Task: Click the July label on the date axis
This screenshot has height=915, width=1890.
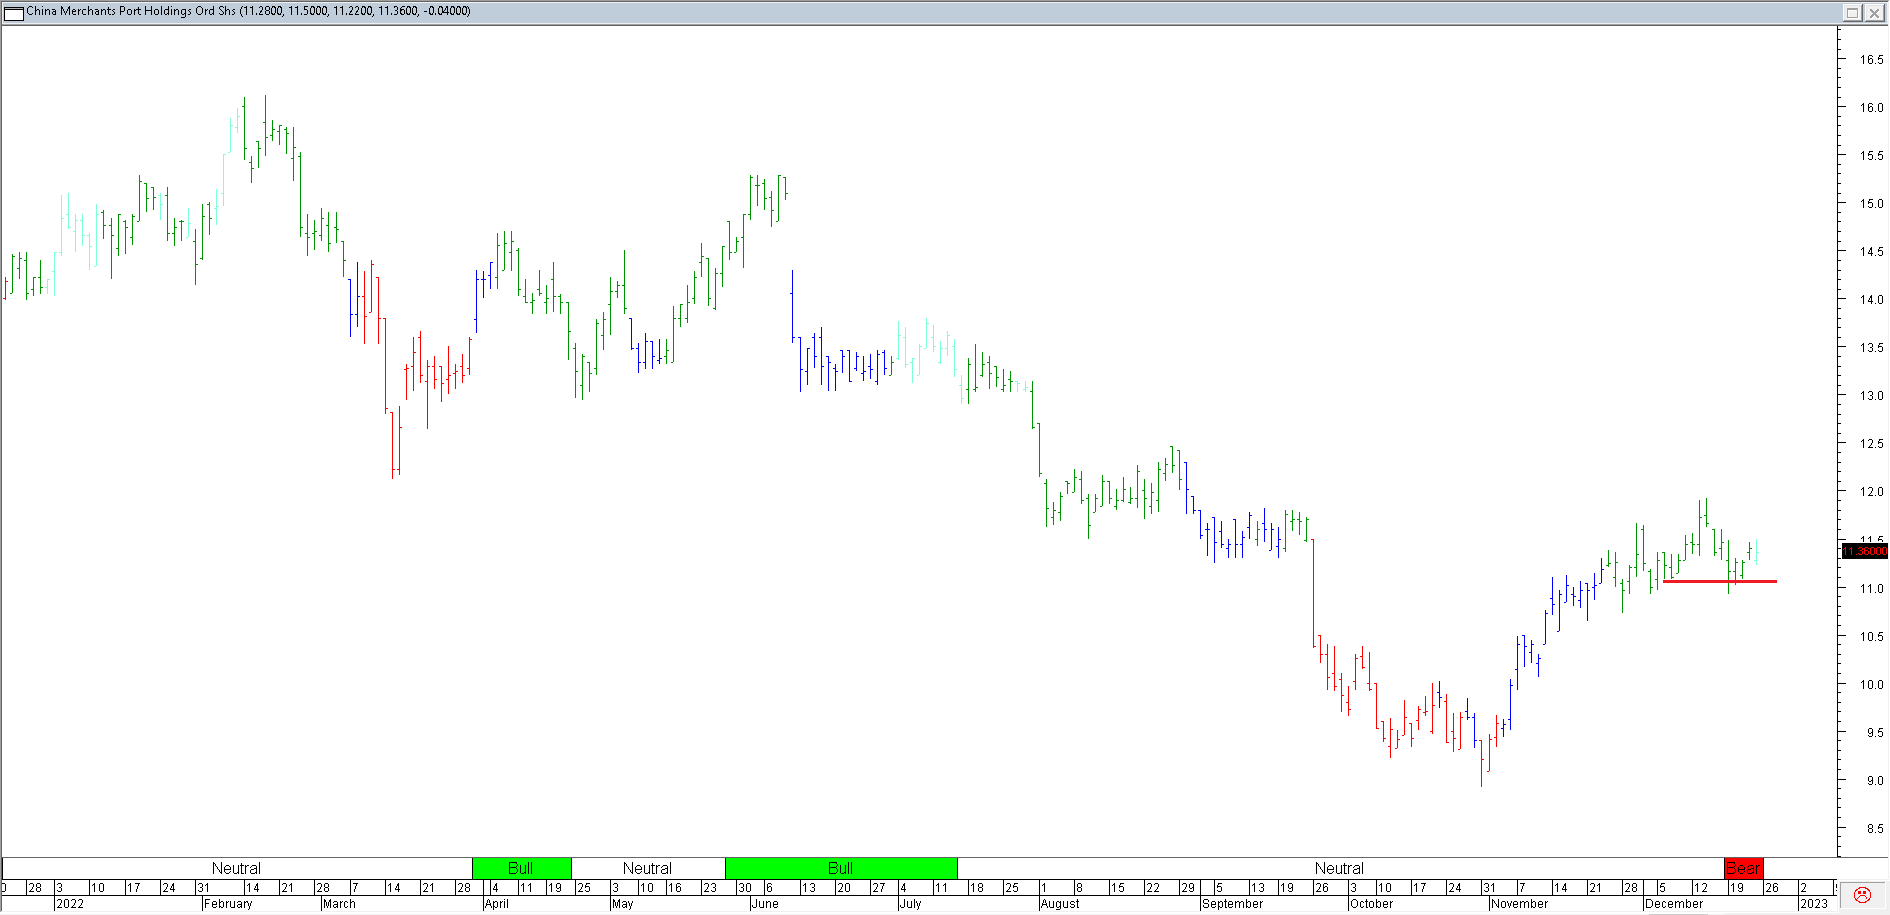Action: point(910,904)
